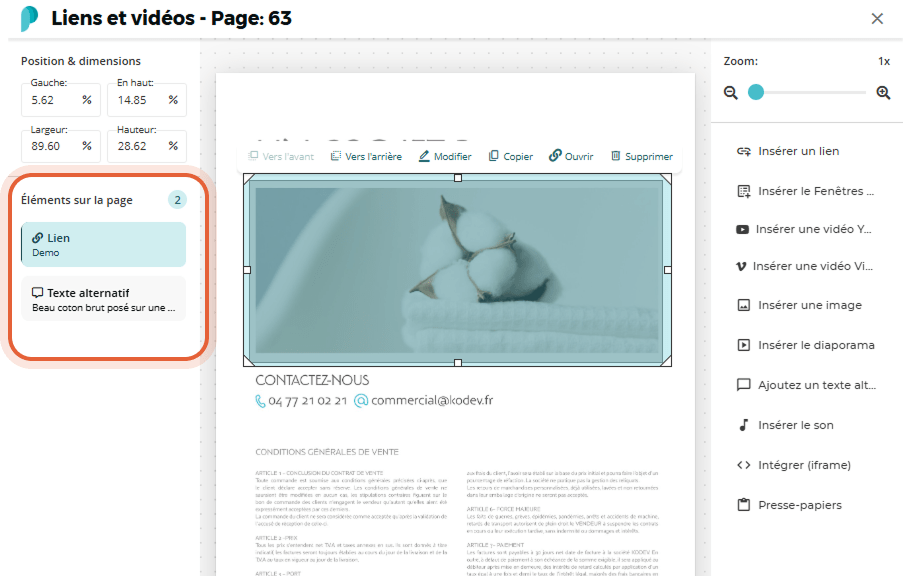Click the selected cotton image link area
The image size is (903, 576).
(x=458, y=270)
